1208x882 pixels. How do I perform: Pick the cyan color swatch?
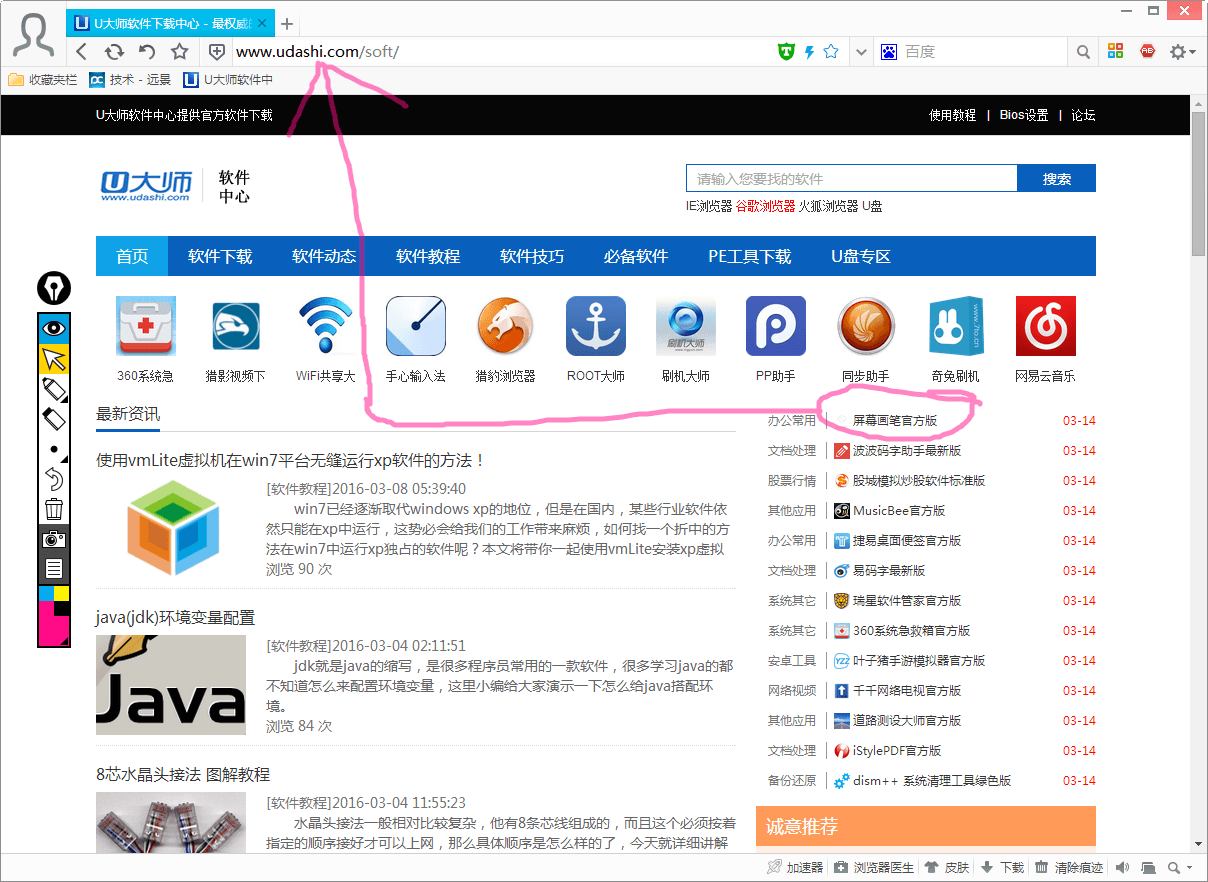[x=46, y=594]
